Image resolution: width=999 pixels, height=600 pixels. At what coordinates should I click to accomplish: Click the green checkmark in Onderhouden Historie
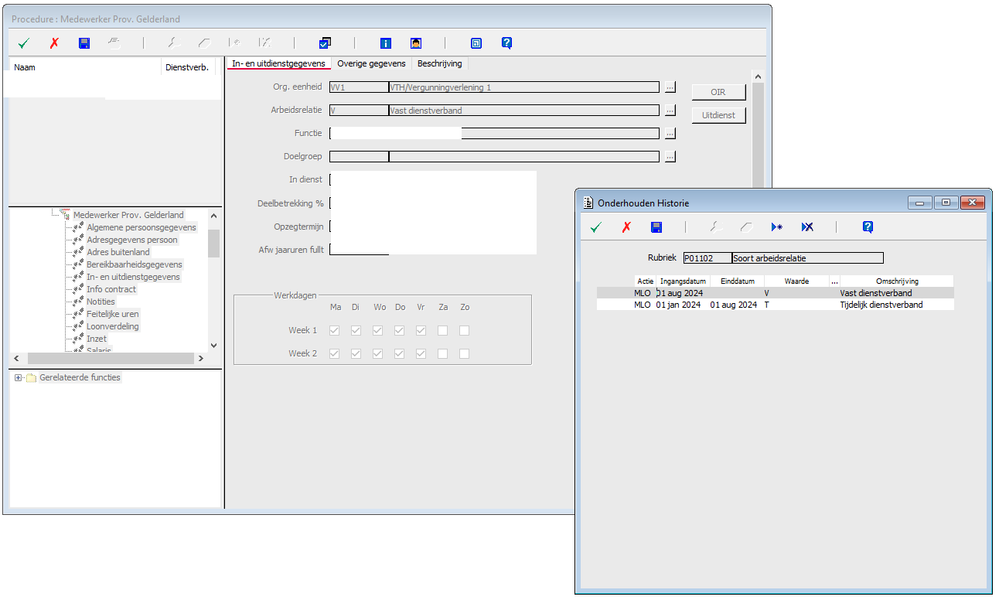pos(596,227)
